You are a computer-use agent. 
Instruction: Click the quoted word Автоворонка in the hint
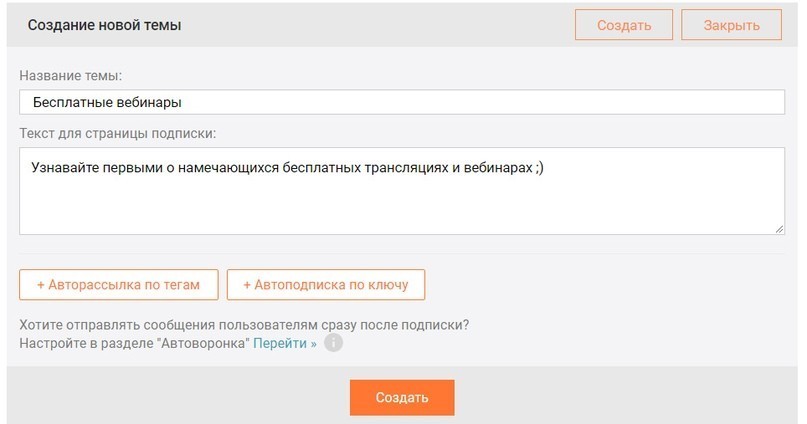pyautogui.click(x=205, y=343)
